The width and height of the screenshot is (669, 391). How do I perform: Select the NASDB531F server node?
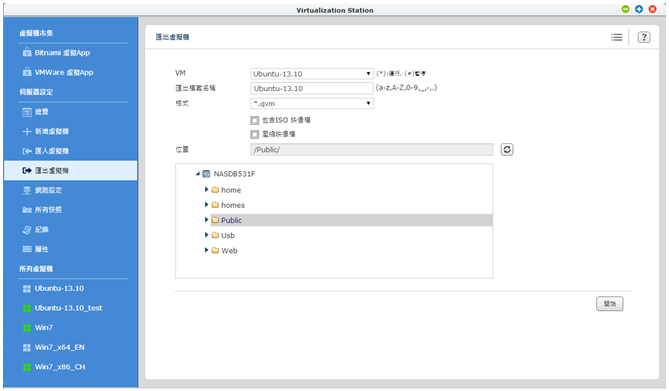click(234, 174)
